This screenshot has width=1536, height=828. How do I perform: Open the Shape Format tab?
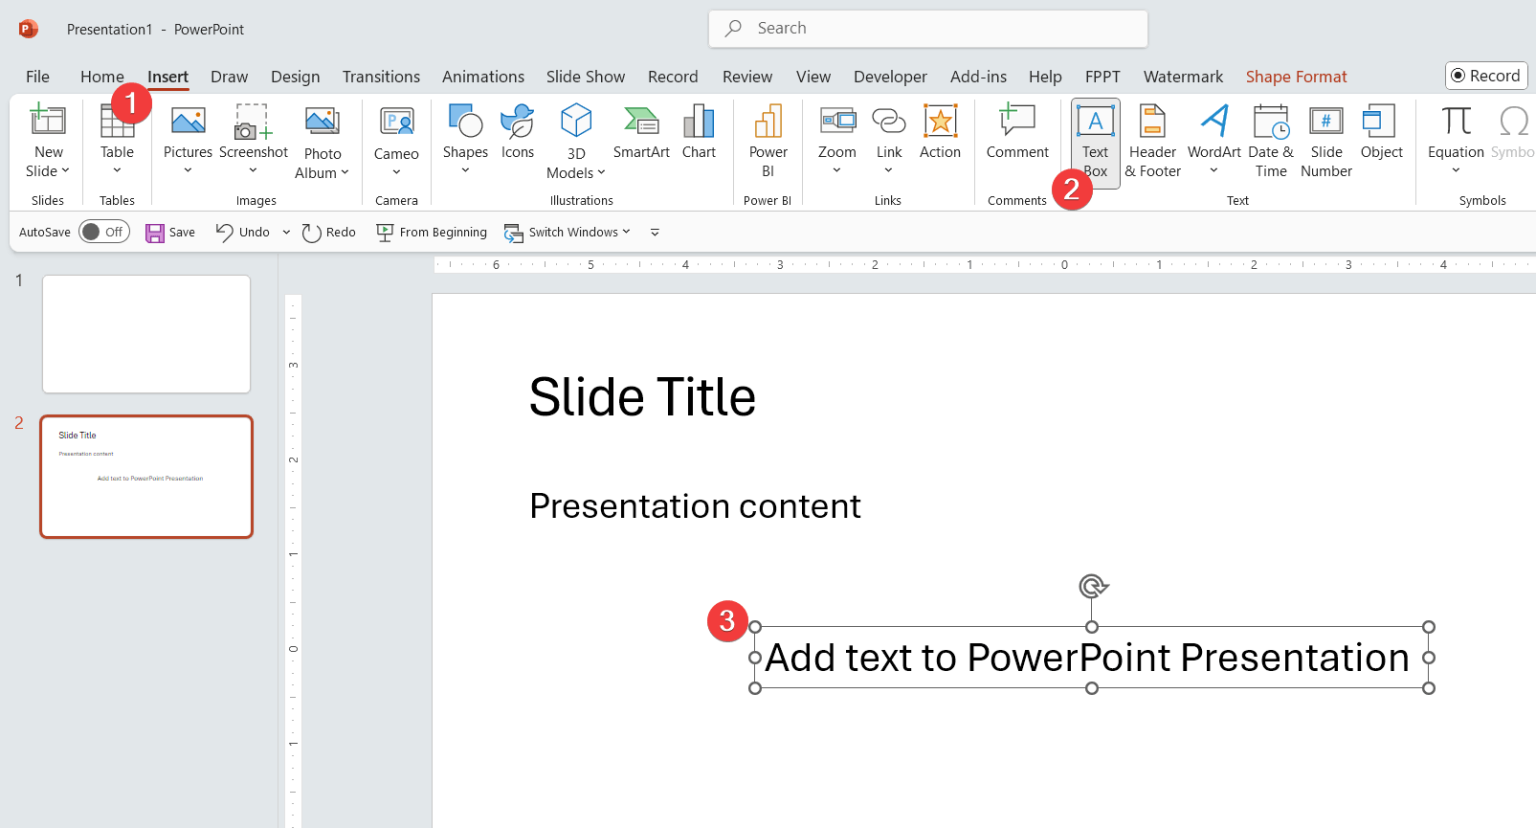tap(1296, 76)
